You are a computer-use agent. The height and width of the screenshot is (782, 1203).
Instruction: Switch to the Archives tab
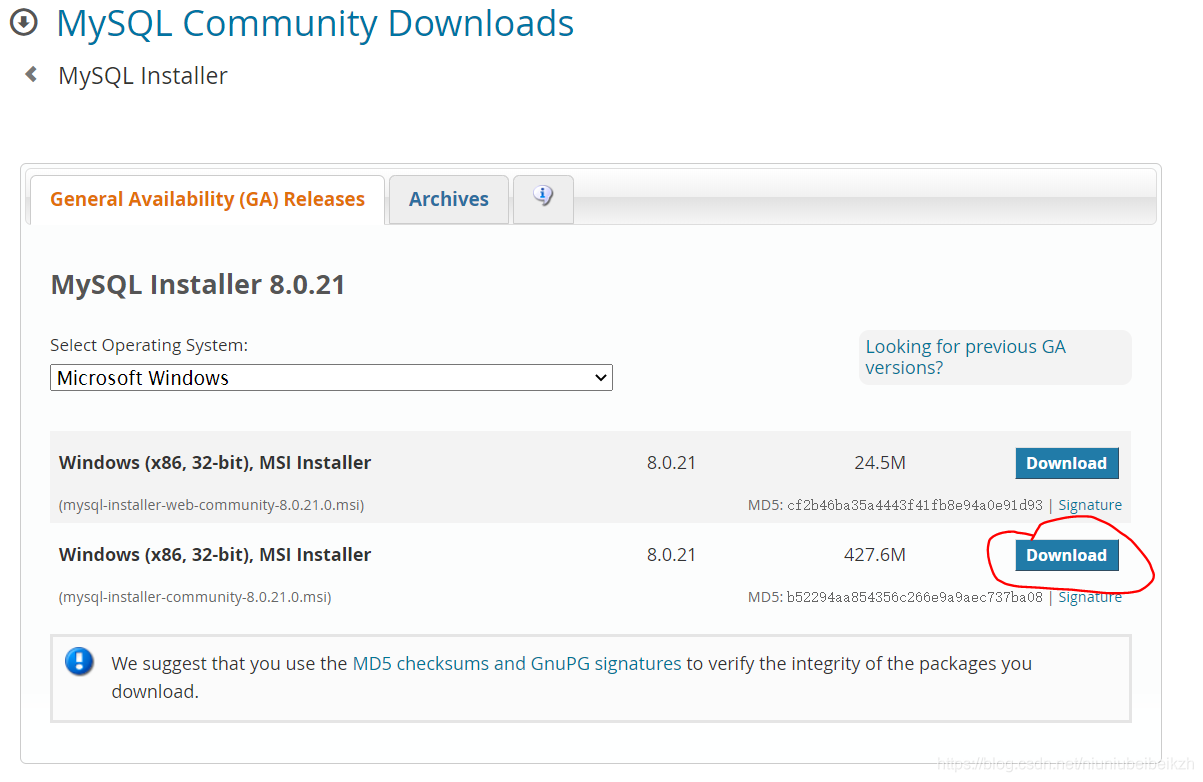(x=449, y=199)
